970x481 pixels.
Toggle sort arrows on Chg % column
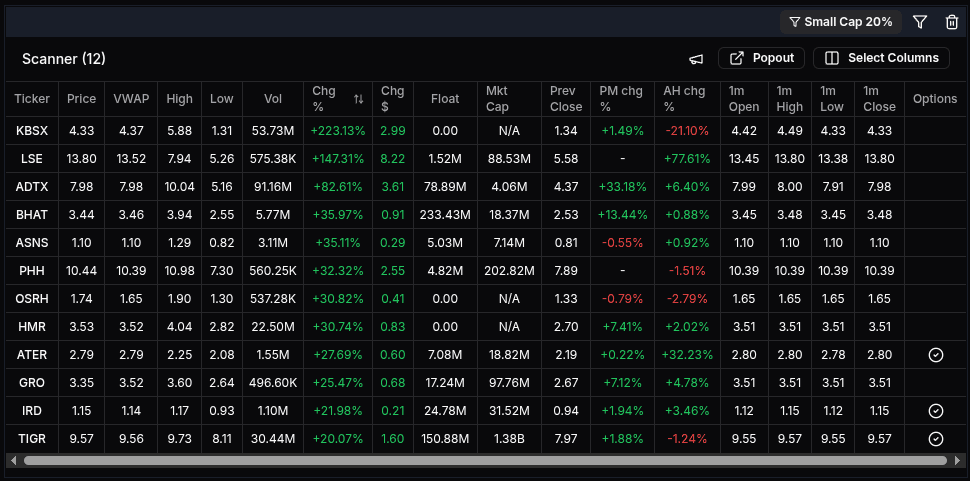[x=358, y=99]
